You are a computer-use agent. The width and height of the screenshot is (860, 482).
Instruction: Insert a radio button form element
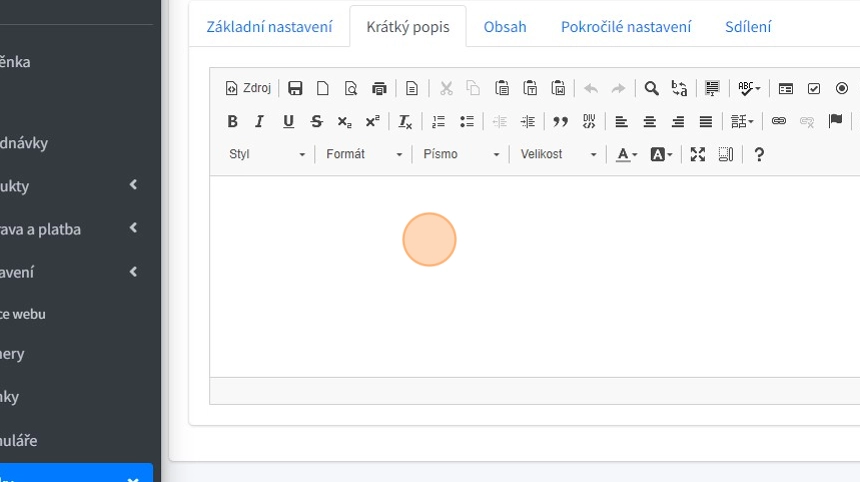coord(841,88)
